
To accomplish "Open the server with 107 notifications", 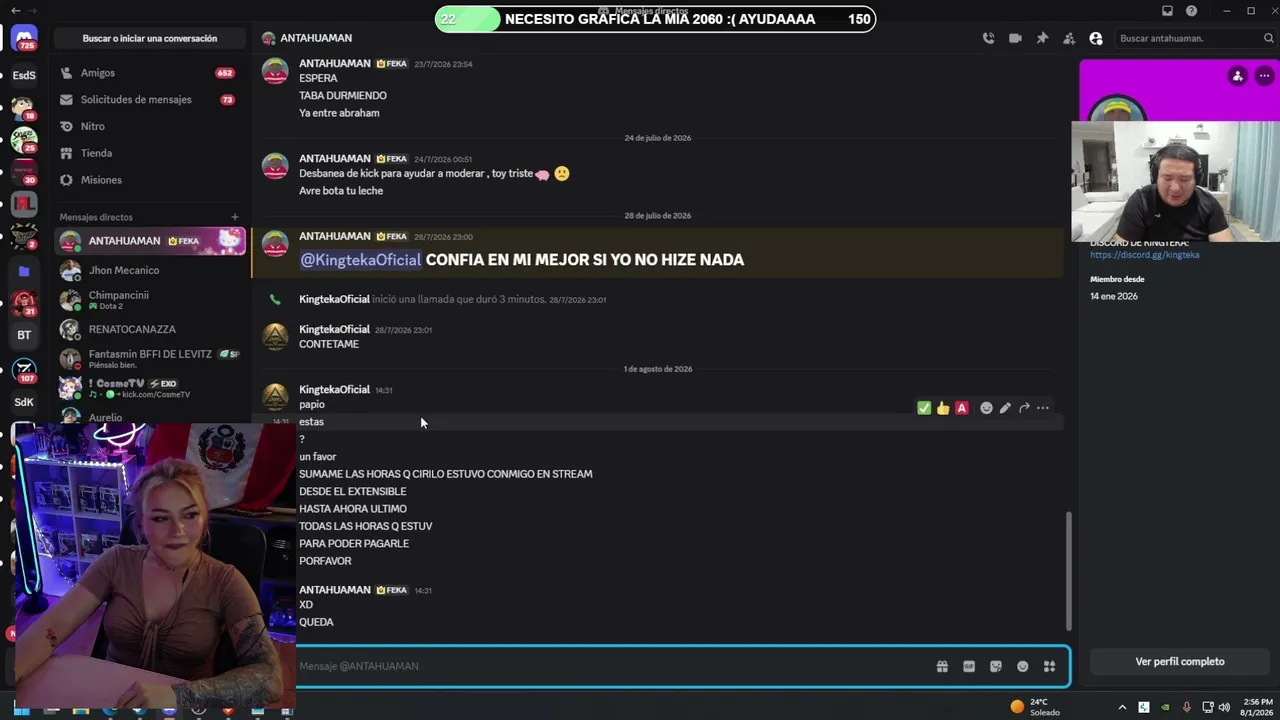I will point(24,370).
